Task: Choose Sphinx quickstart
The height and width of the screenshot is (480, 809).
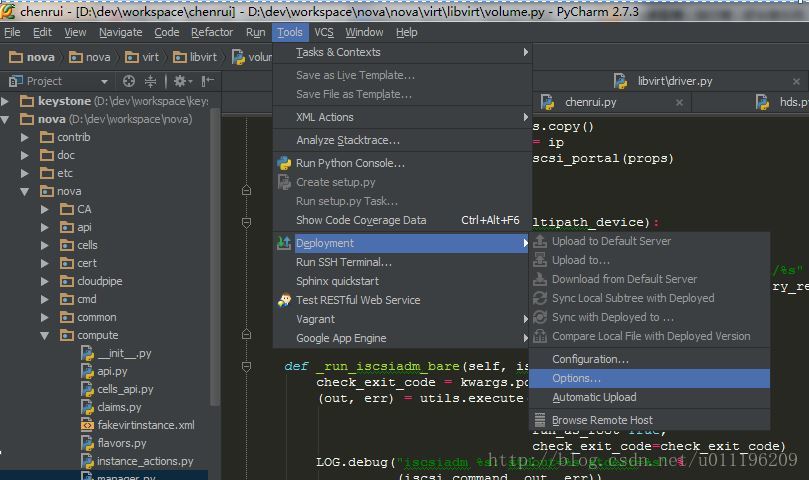Action: tap(402, 281)
